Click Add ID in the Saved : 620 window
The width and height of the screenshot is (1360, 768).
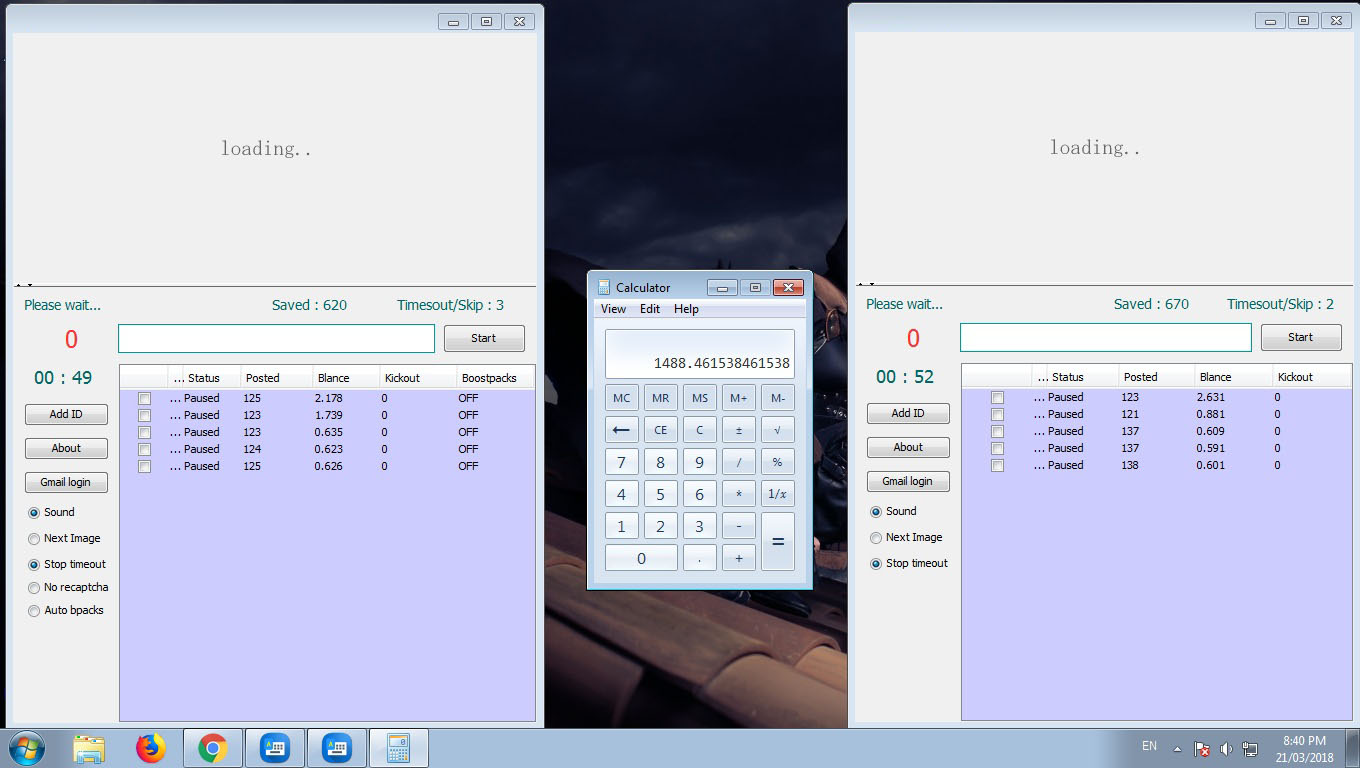66,414
